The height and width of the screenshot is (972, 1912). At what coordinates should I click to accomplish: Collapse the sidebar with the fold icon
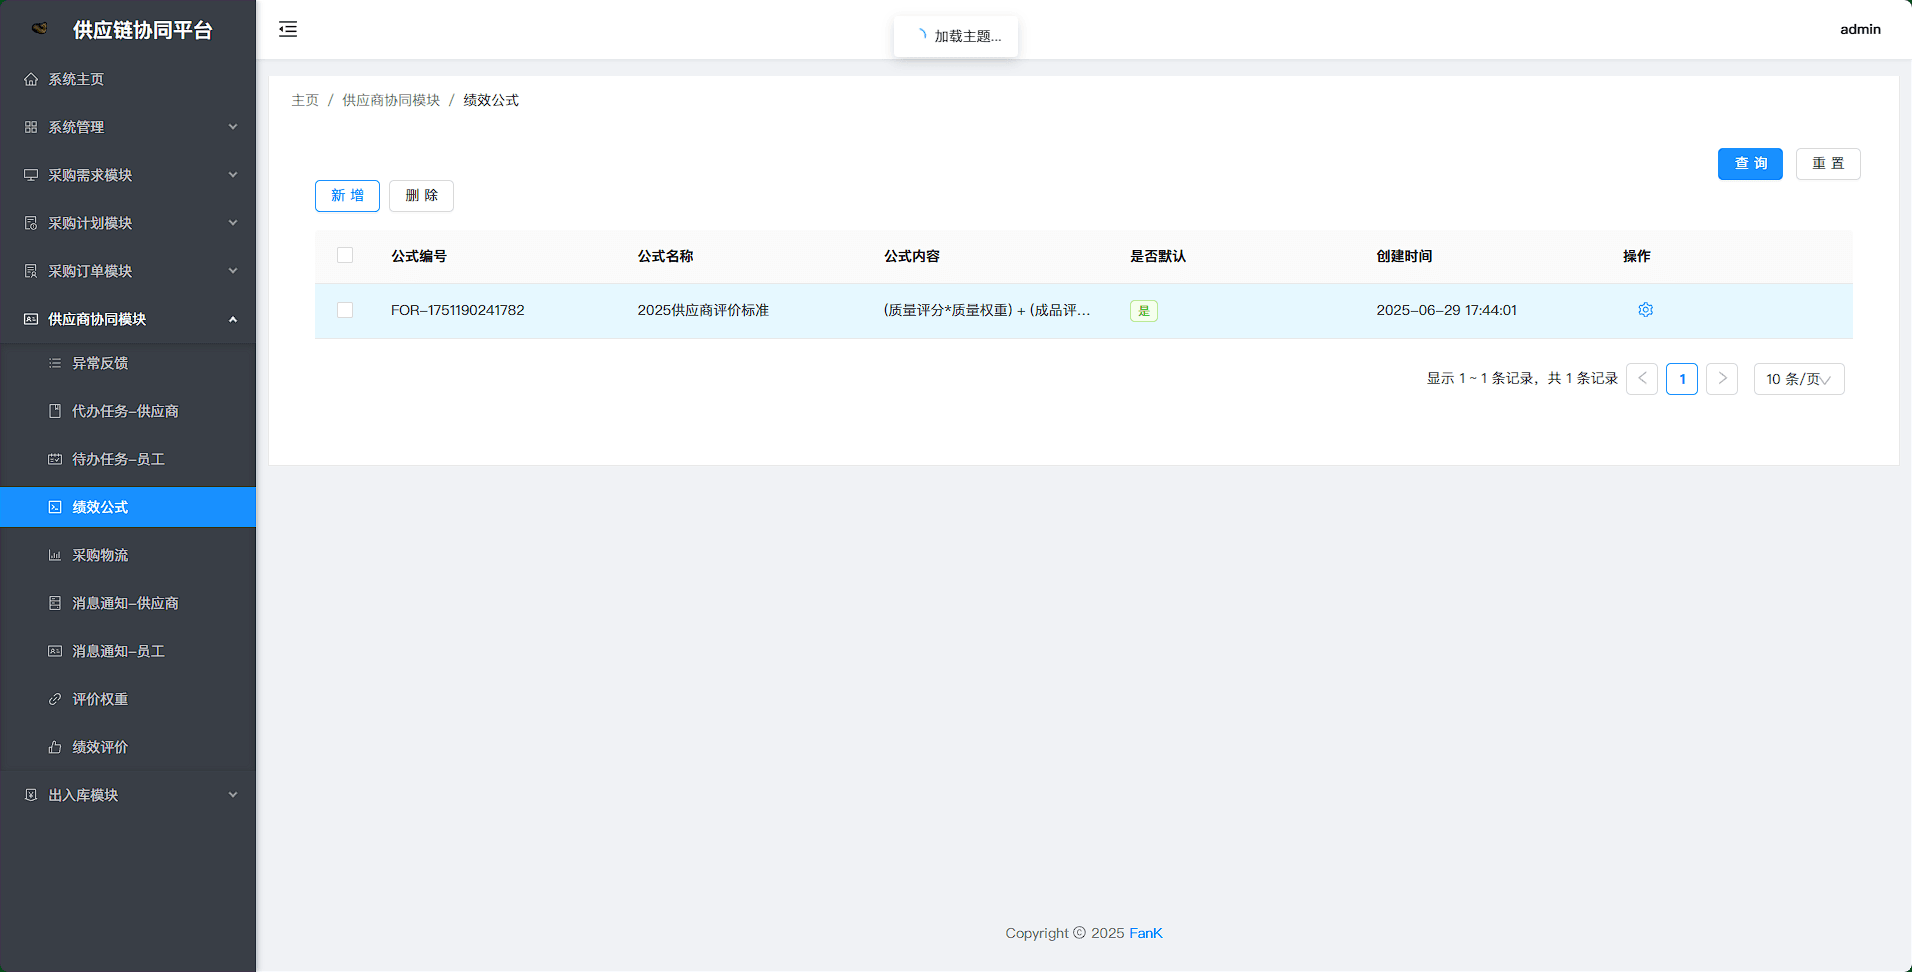click(288, 29)
